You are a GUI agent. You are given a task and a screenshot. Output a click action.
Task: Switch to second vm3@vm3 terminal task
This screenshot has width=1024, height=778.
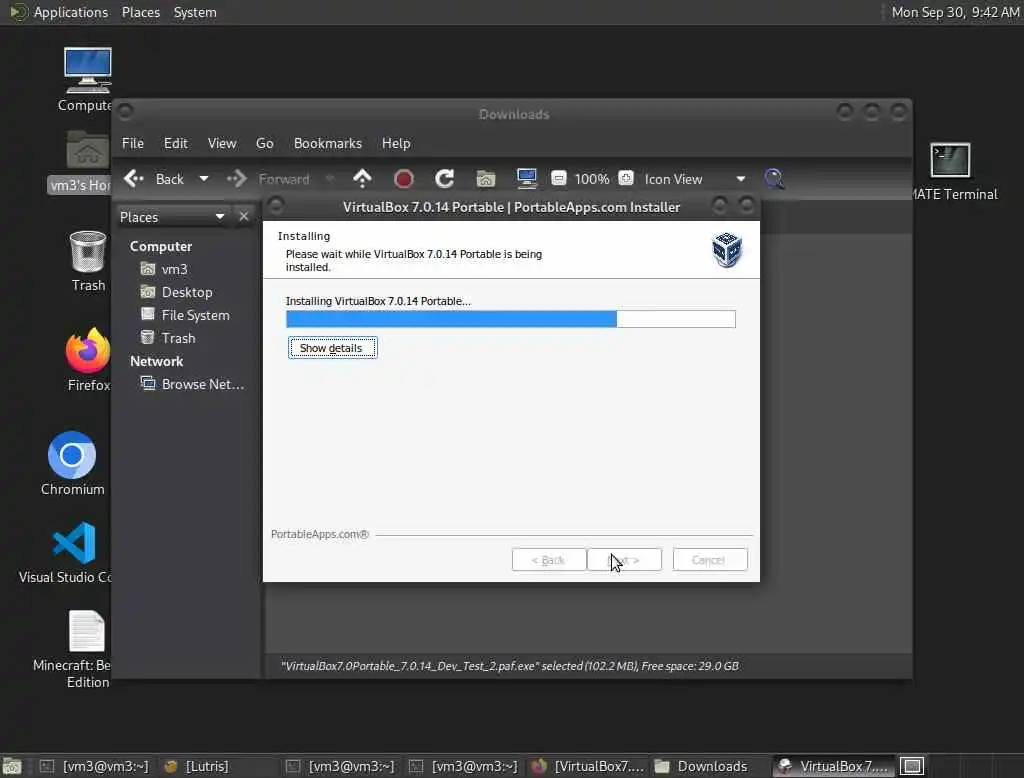coord(341,766)
